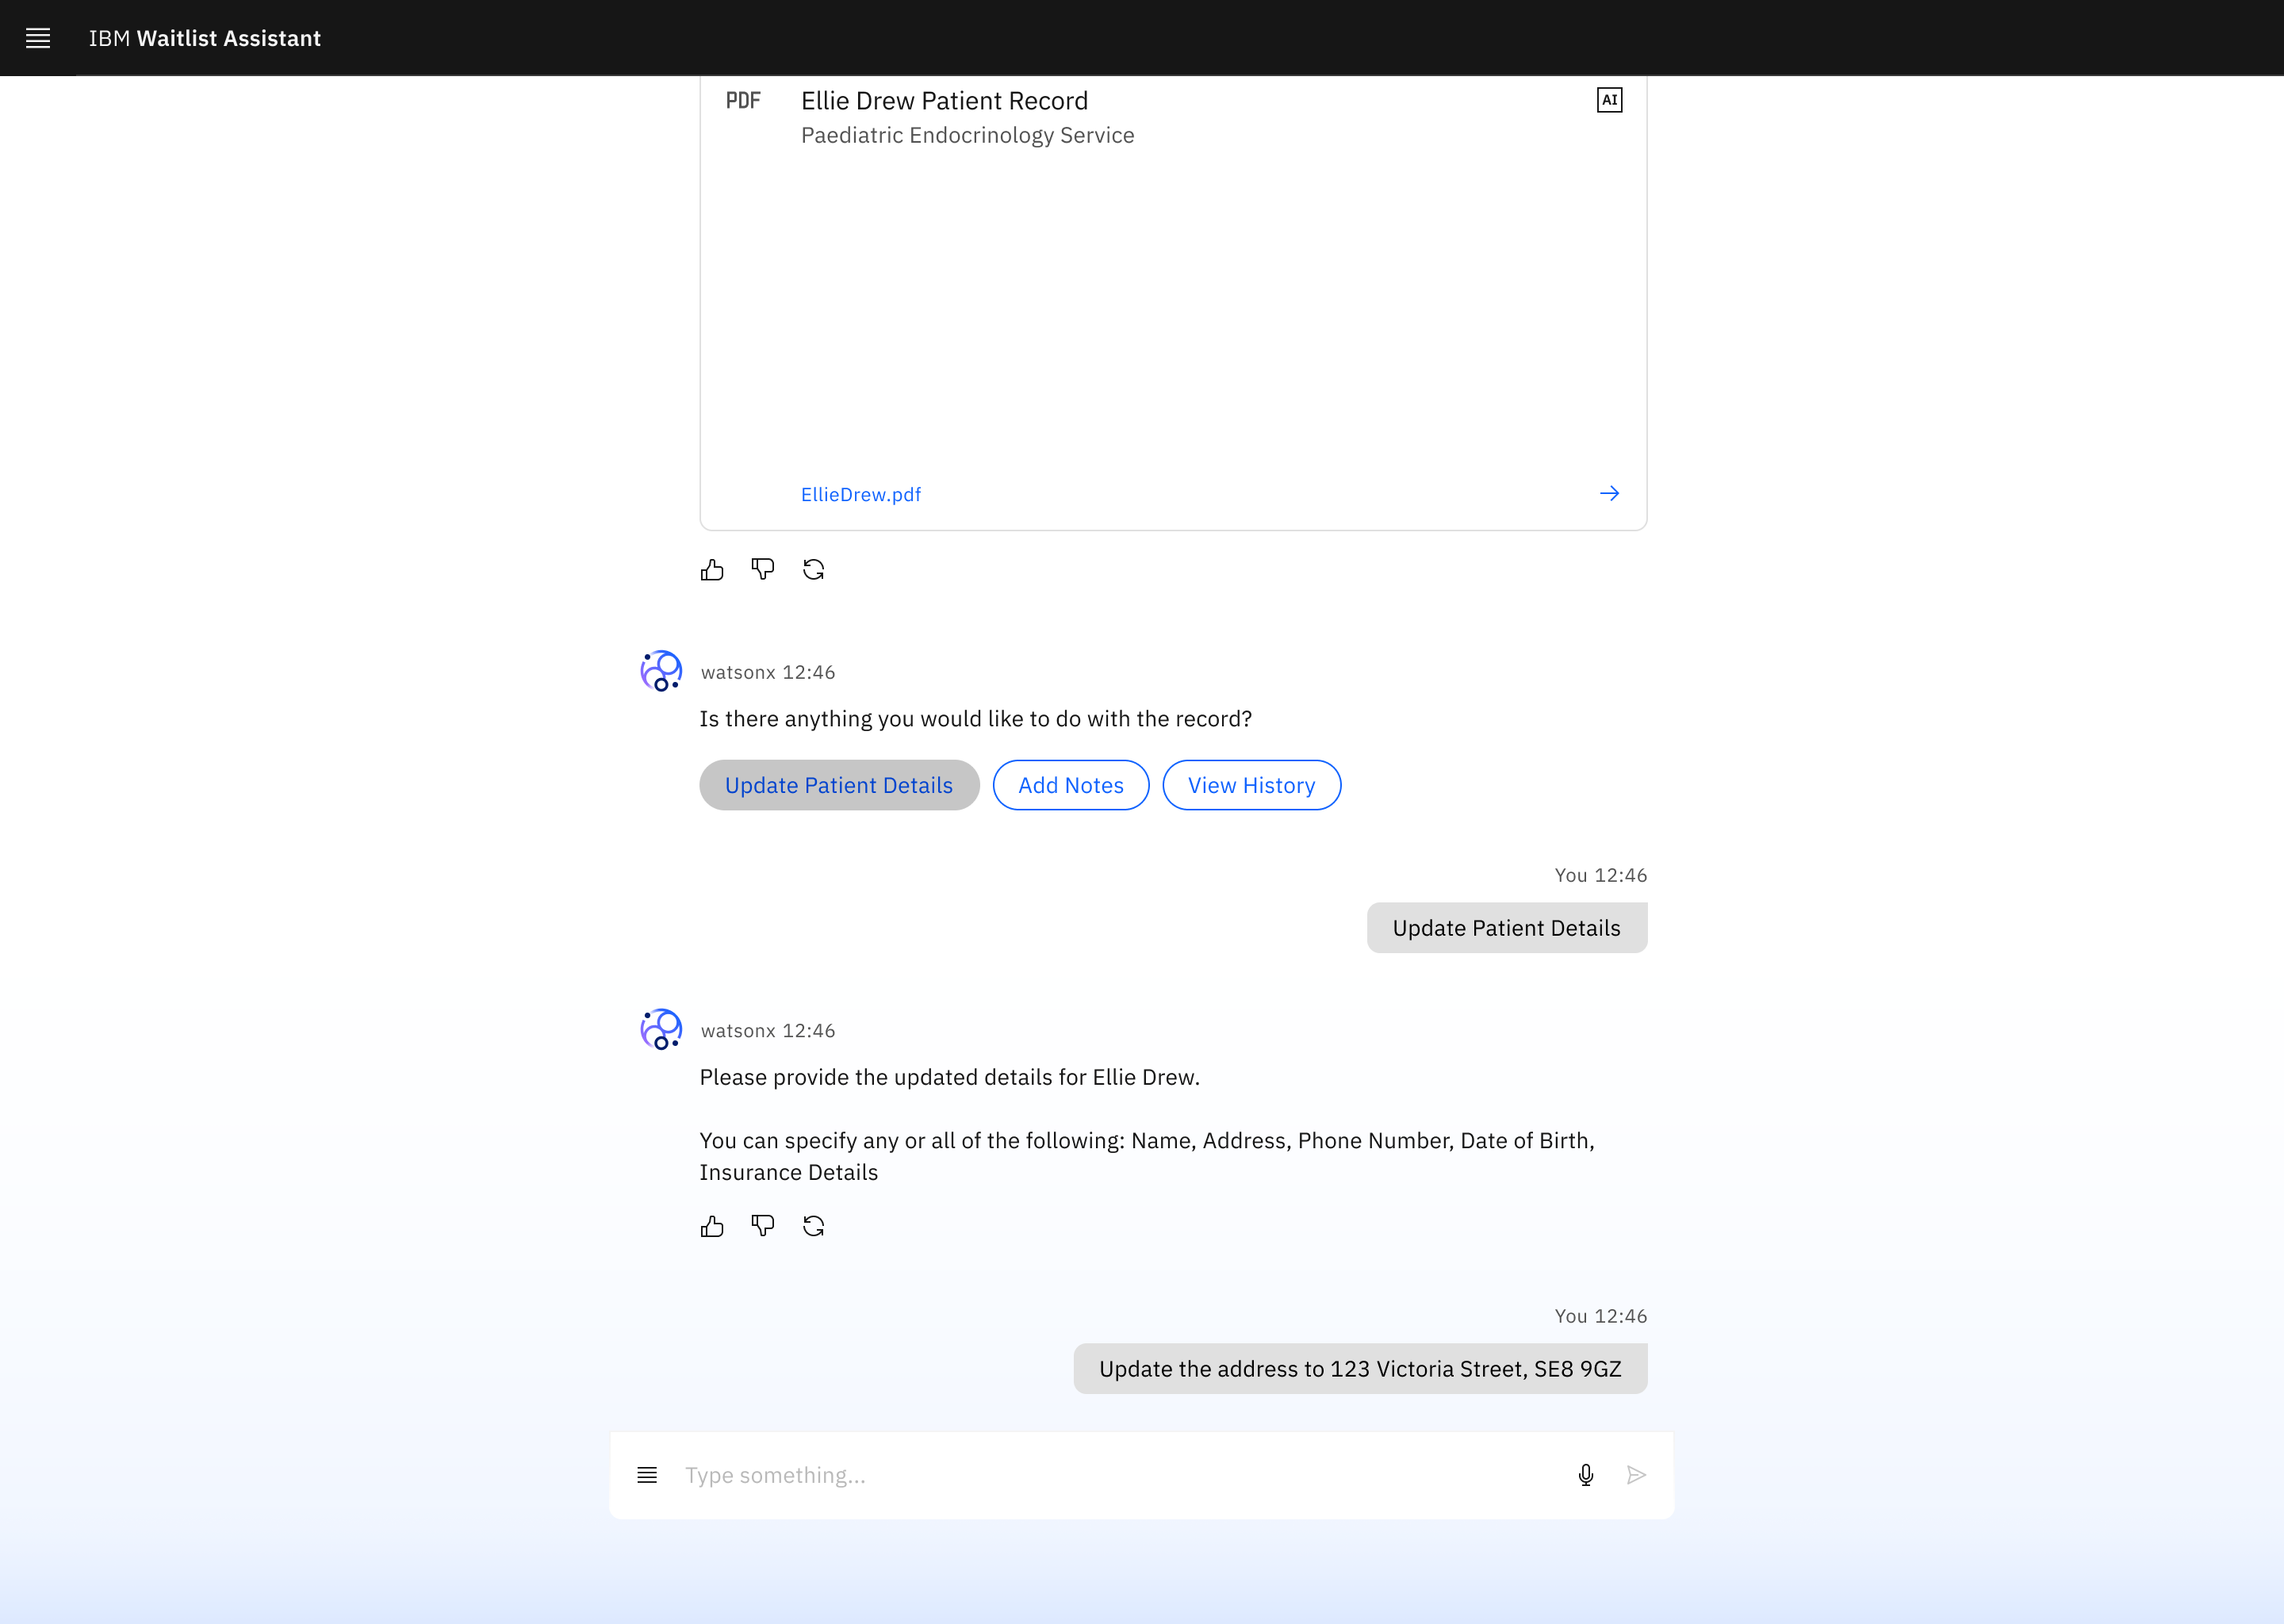Click 'Please provide the updated details for Ellie Drew.'
The image size is (2284, 1624).
949,1077
